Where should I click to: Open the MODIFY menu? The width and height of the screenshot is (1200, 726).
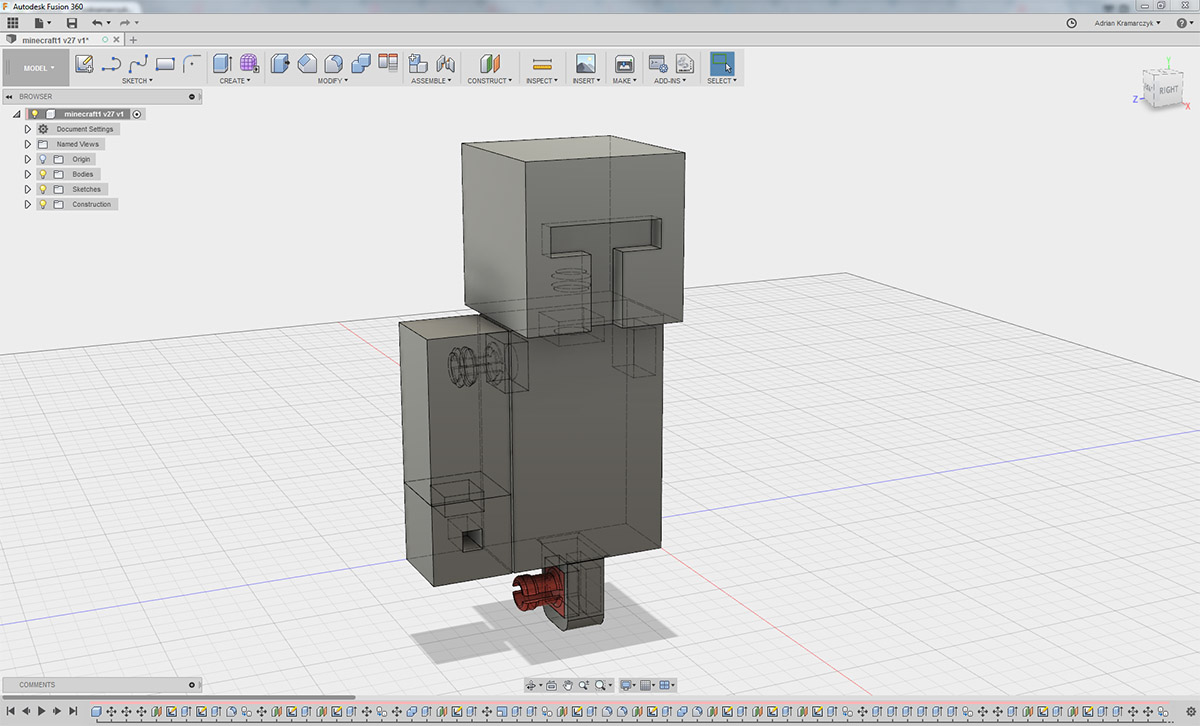(x=332, y=81)
